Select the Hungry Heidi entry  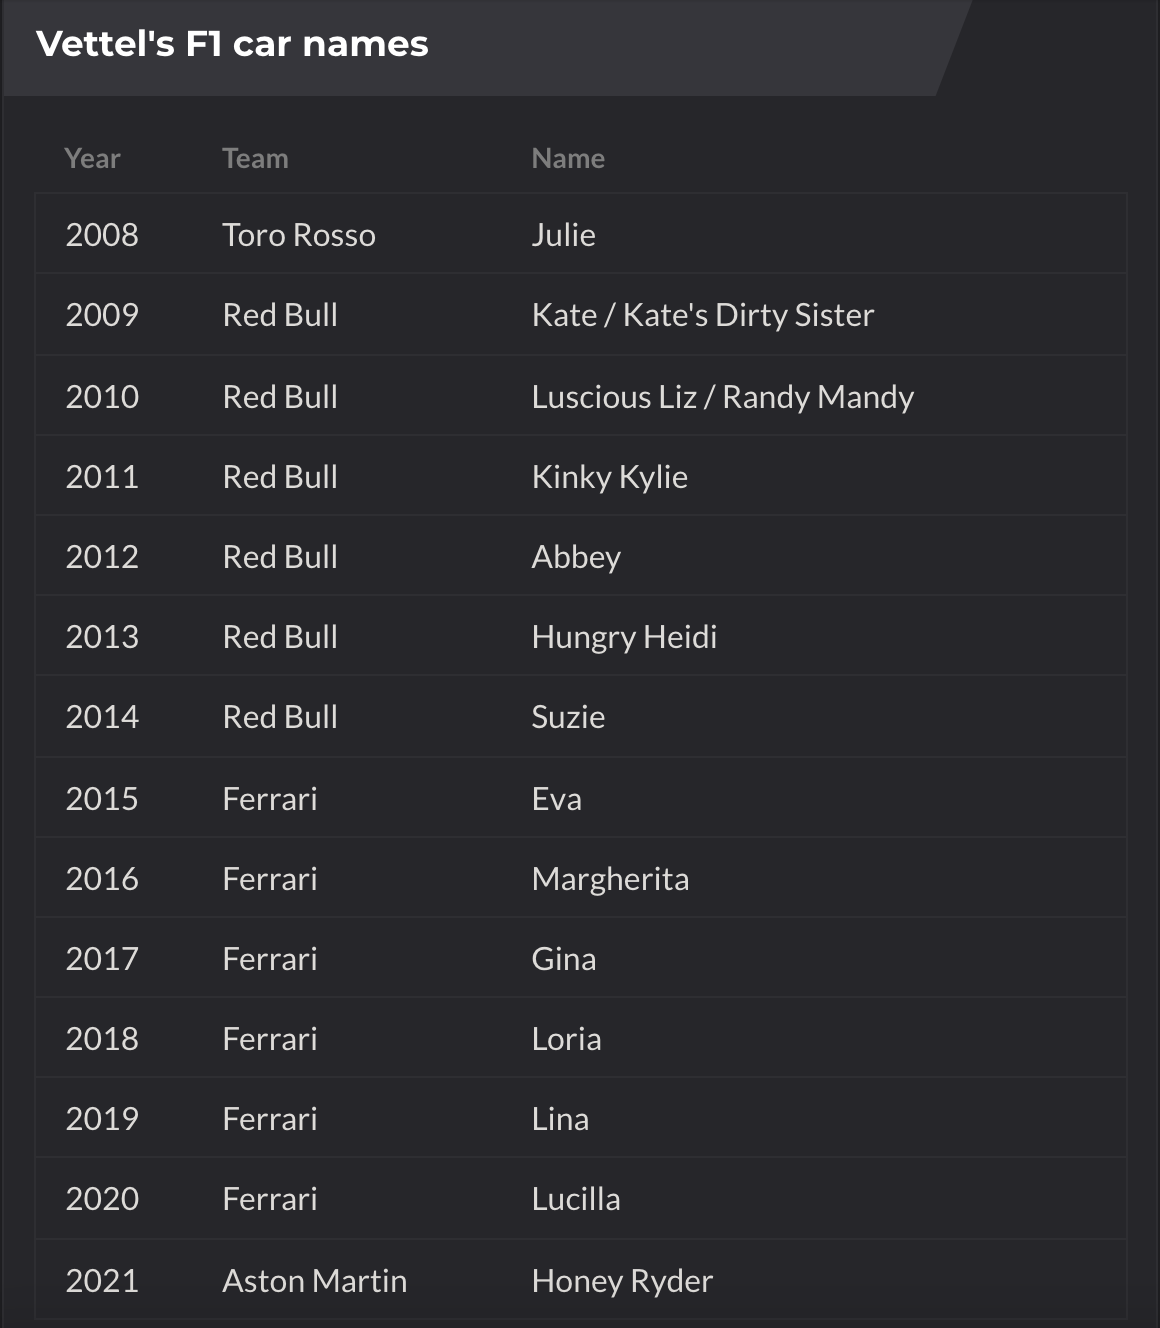coord(624,637)
